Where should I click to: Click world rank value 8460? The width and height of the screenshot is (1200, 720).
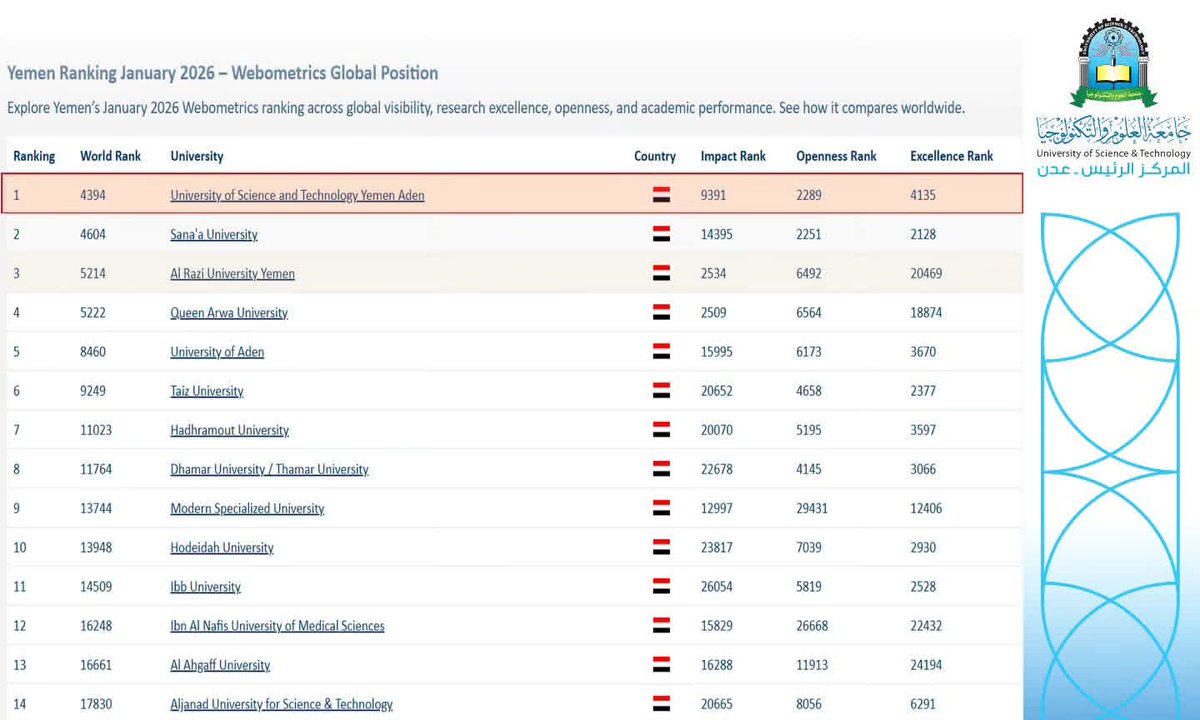pos(93,352)
